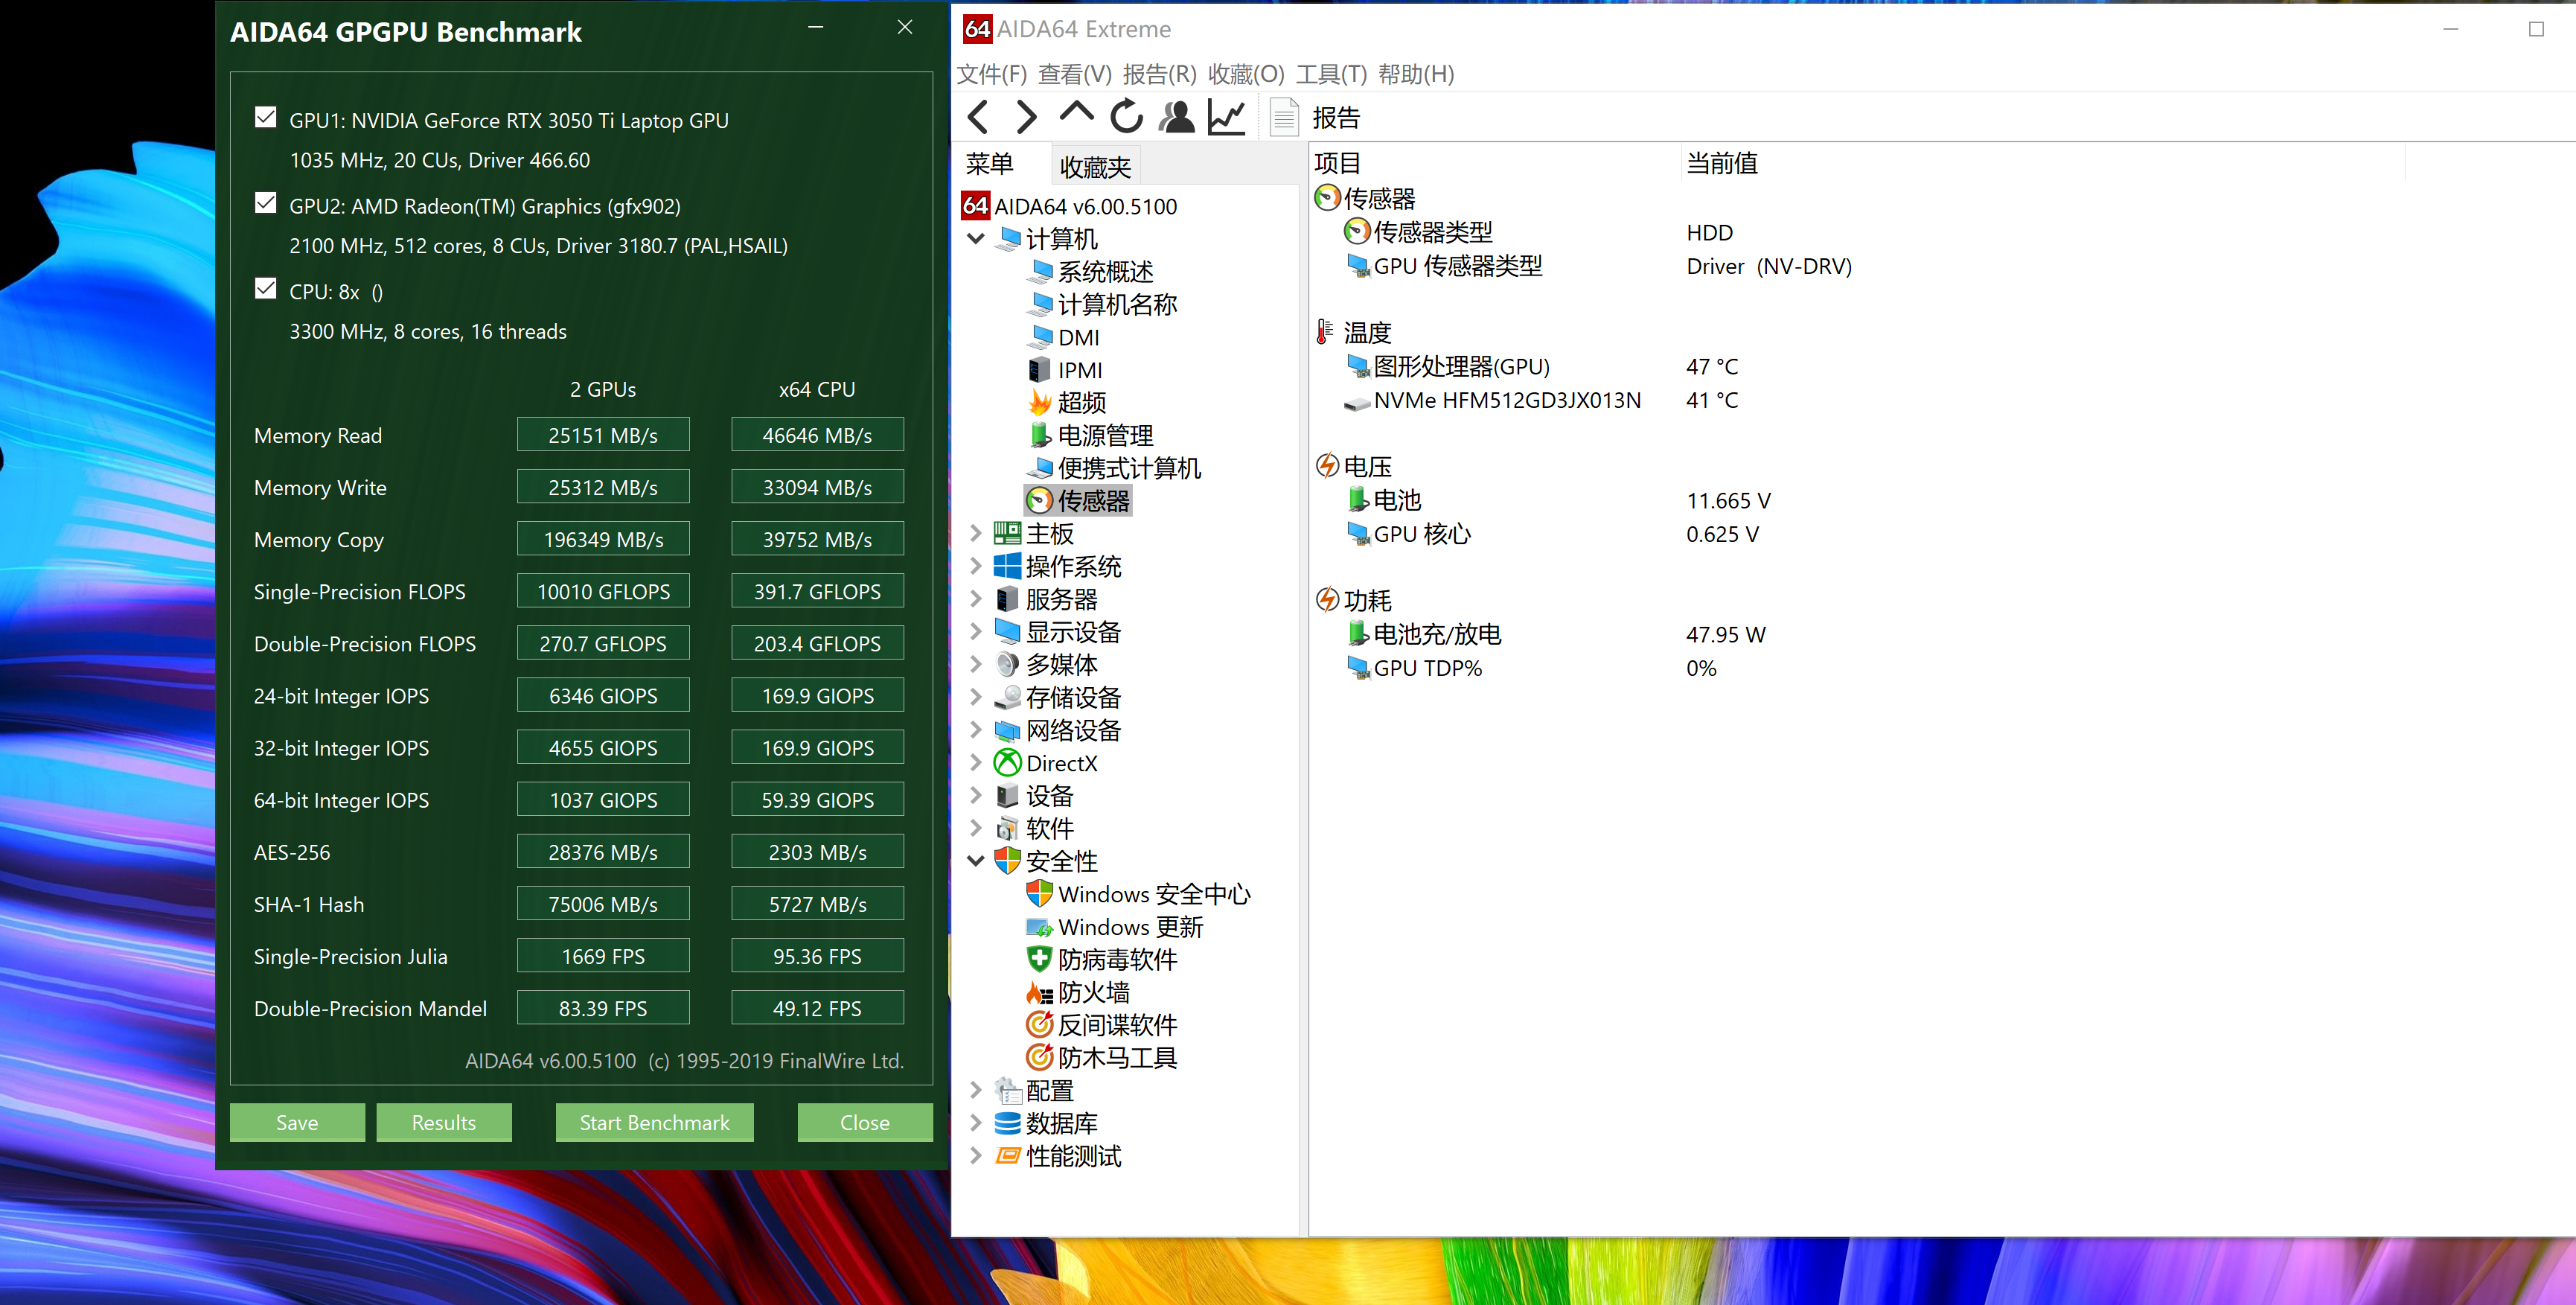Click the Close button in benchmark dialog
Image resolution: width=2576 pixels, height=1305 pixels.
click(865, 1123)
